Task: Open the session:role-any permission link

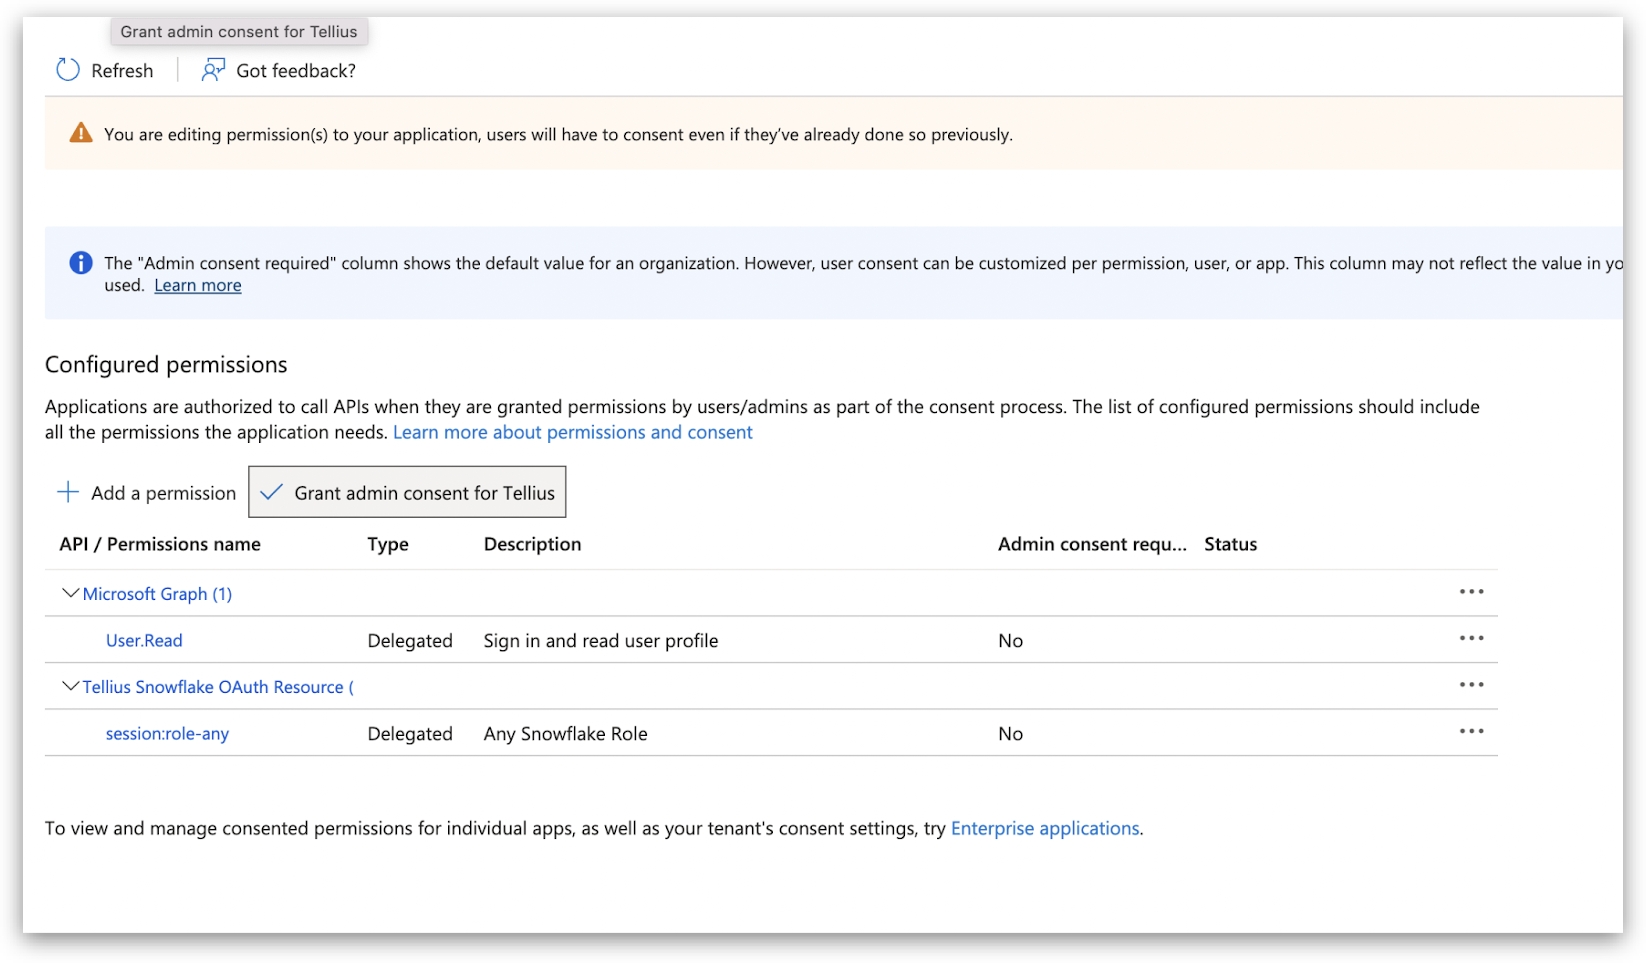Action: click(x=167, y=734)
